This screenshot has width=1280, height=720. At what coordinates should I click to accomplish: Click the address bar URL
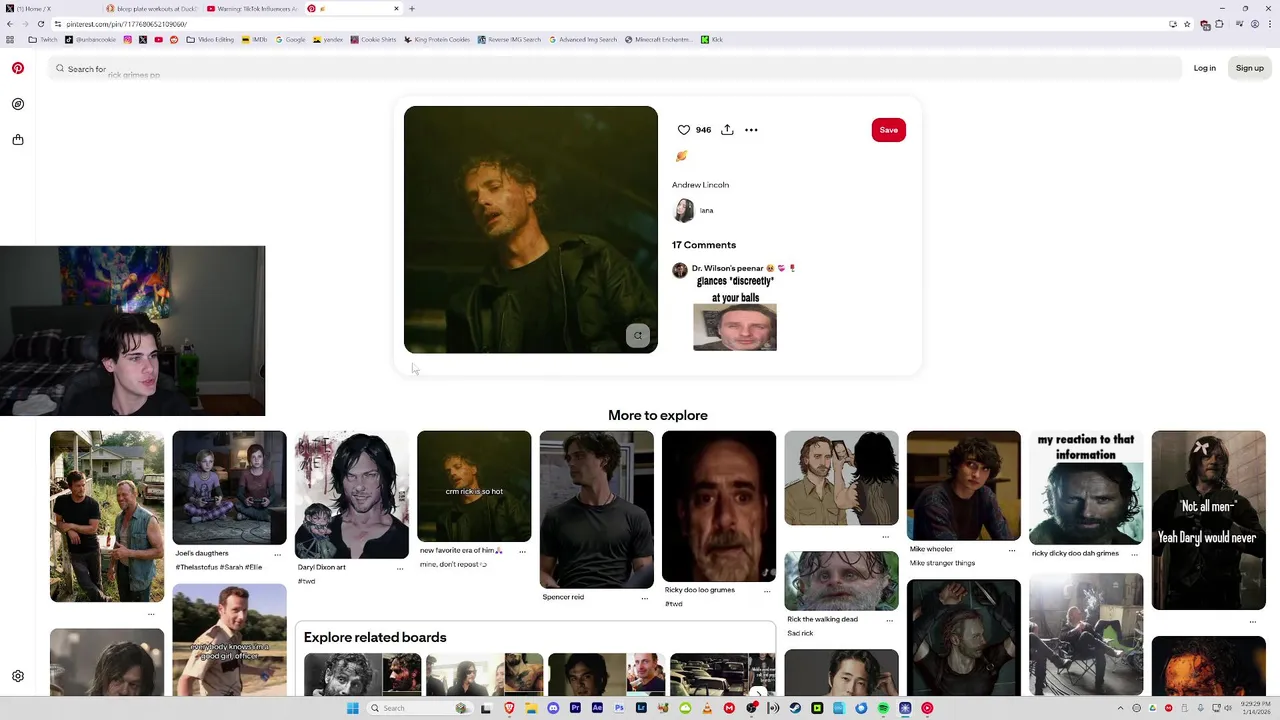(x=127, y=24)
